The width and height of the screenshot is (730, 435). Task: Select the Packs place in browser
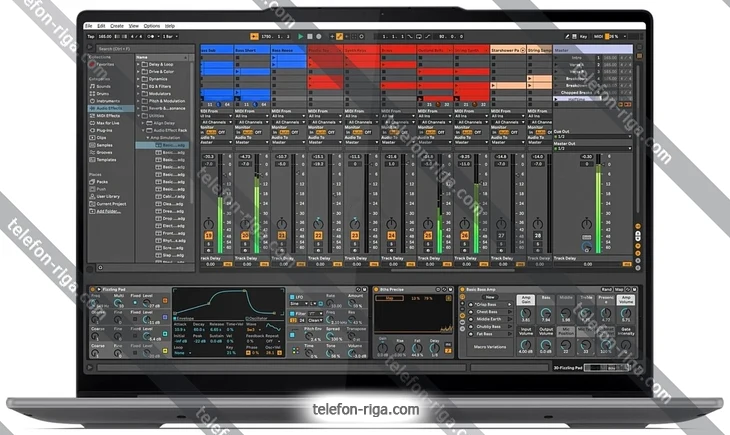(x=100, y=183)
